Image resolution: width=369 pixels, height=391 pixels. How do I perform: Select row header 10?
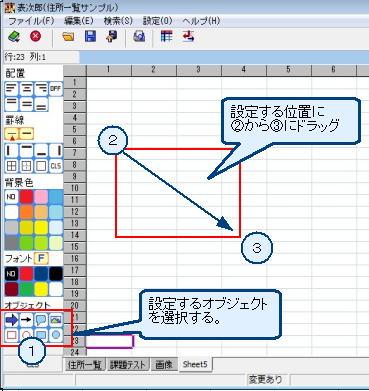pyautogui.click(x=75, y=188)
